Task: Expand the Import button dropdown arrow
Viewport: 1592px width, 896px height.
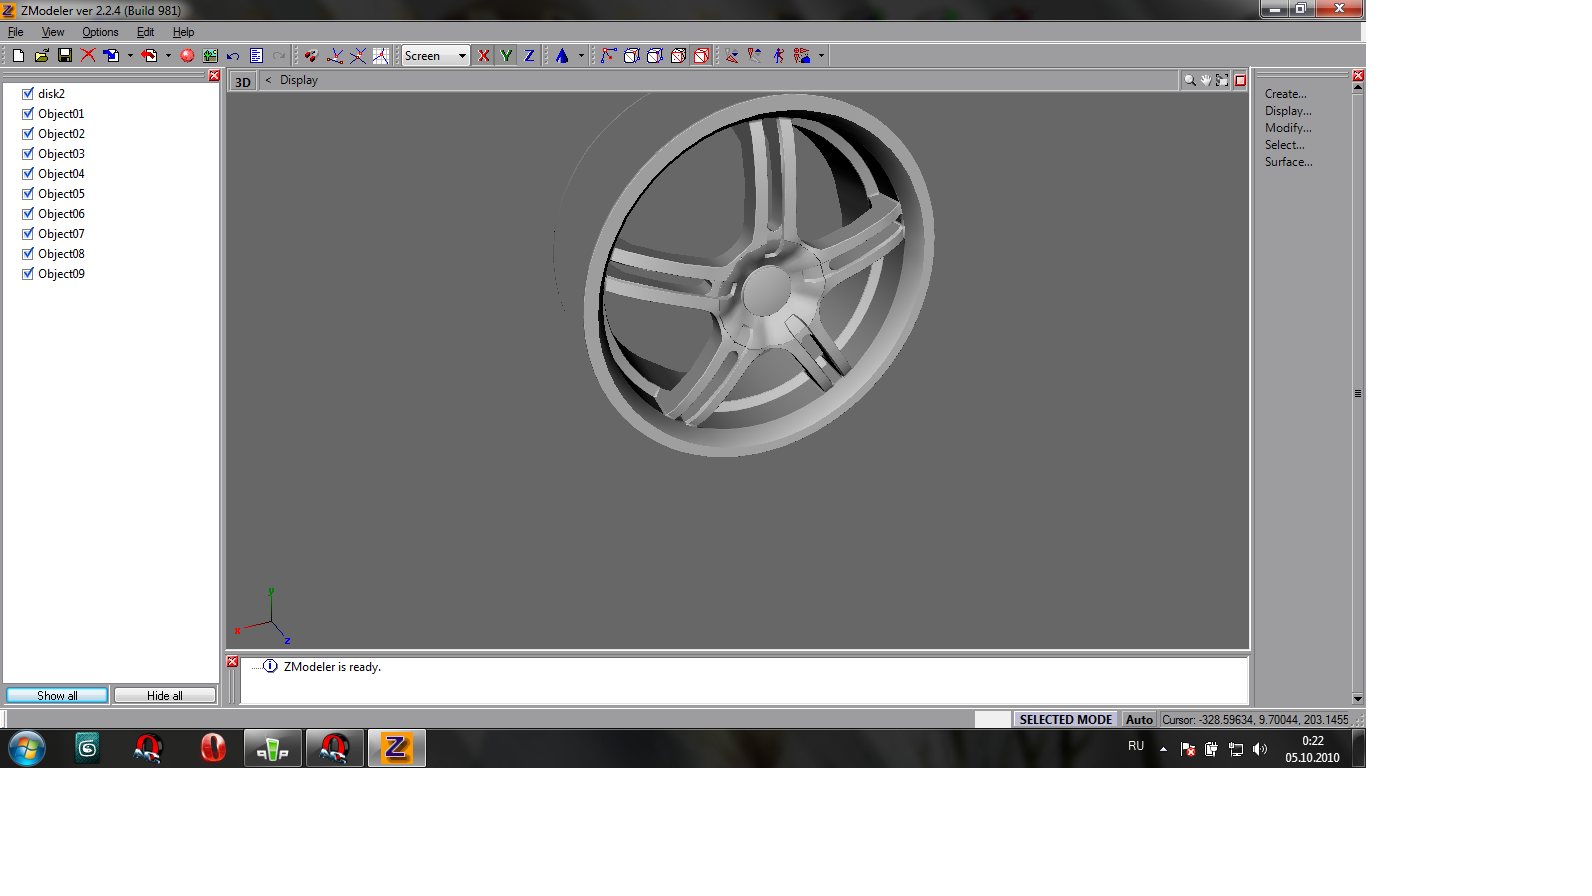Action: click(130, 56)
